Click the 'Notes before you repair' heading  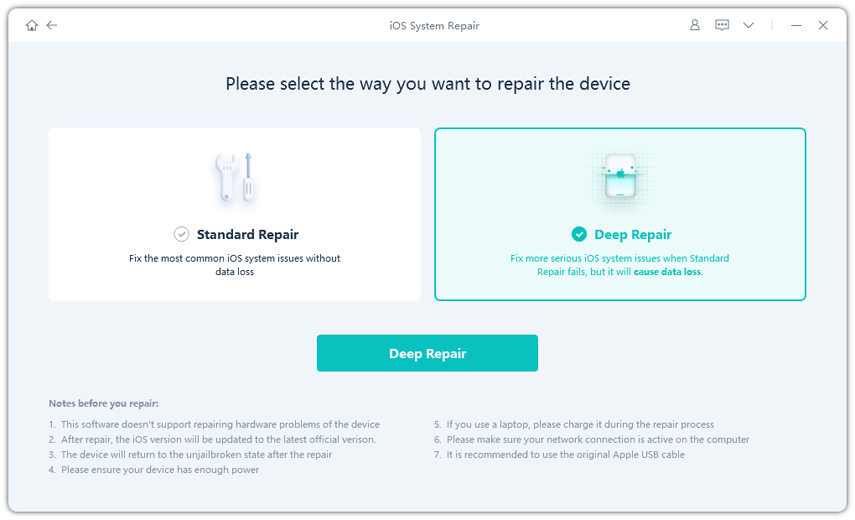(x=103, y=403)
